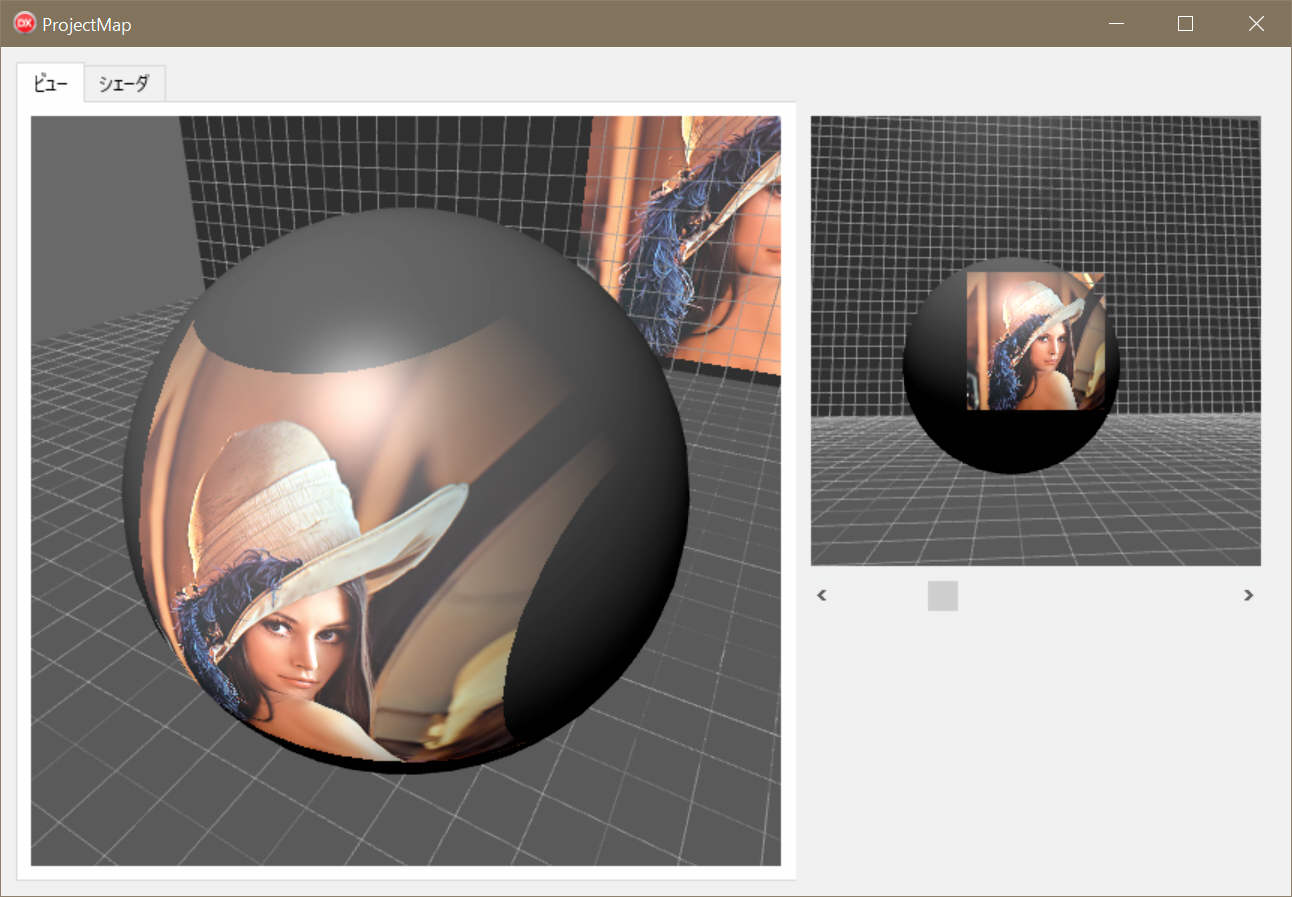Click the ProjectMap app icon in title bar
The height and width of the screenshot is (897, 1292).
click(x=24, y=24)
